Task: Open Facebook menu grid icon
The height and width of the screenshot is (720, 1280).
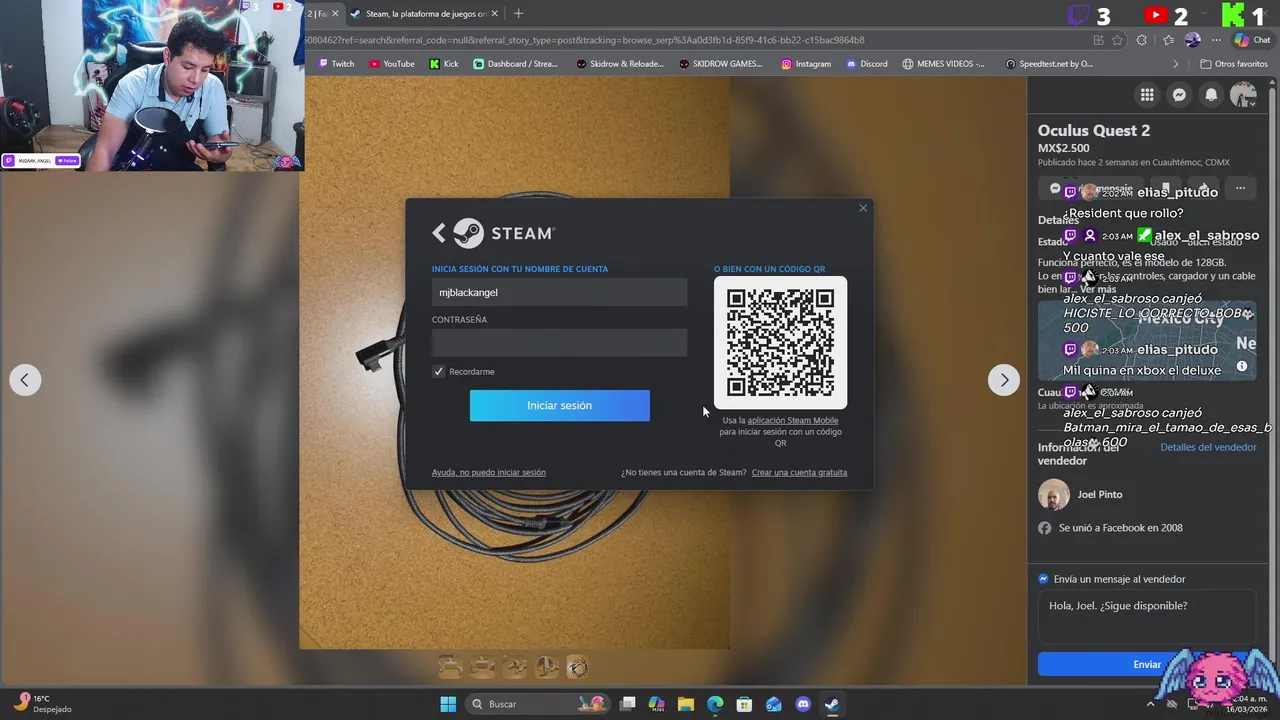Action: [x=1147, y=95]
